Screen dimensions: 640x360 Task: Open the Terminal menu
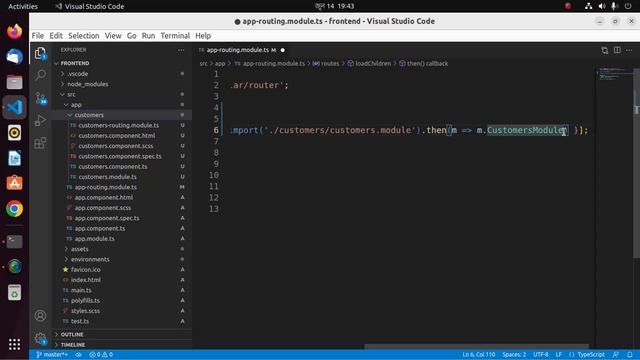click(175, 36)
